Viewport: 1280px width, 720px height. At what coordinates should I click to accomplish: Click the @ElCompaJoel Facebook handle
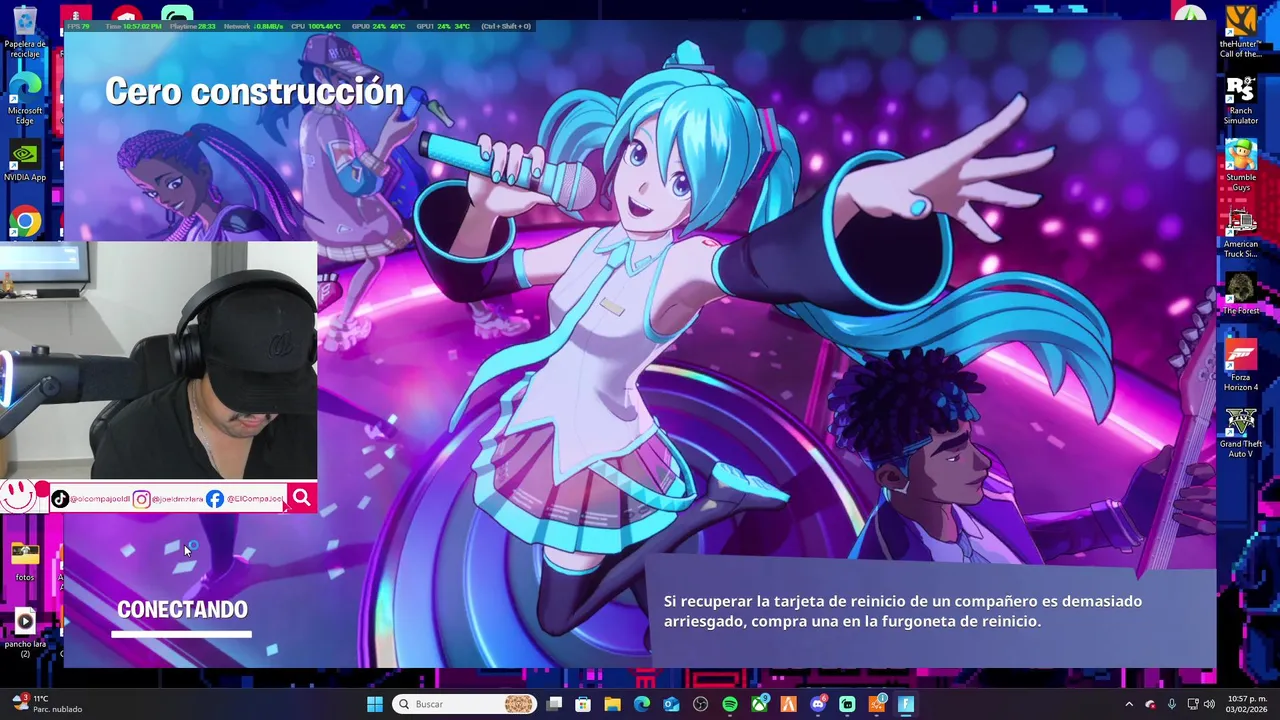[255, 499]
